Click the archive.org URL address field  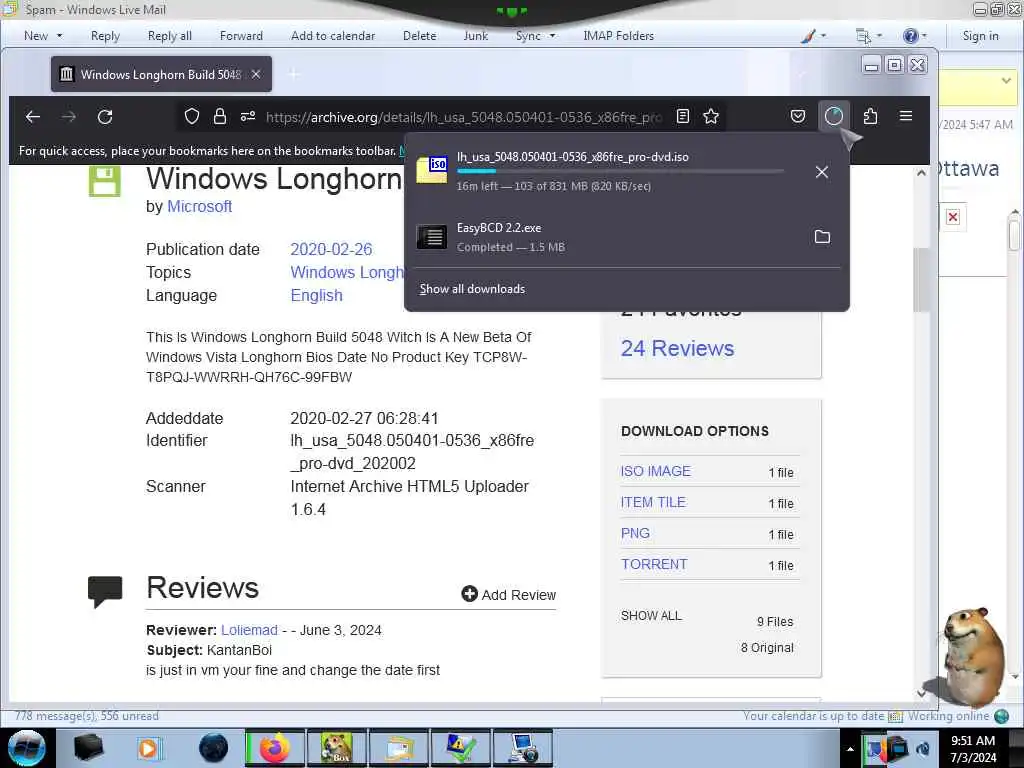(x=464, y=117)
